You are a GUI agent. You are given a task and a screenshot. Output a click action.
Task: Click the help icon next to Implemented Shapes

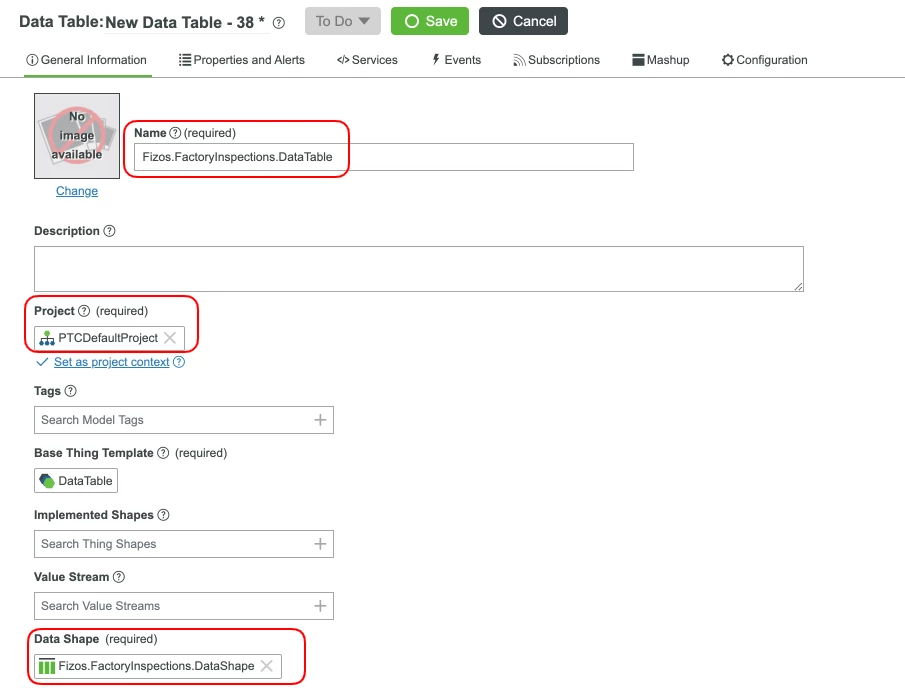click(163, 515)
